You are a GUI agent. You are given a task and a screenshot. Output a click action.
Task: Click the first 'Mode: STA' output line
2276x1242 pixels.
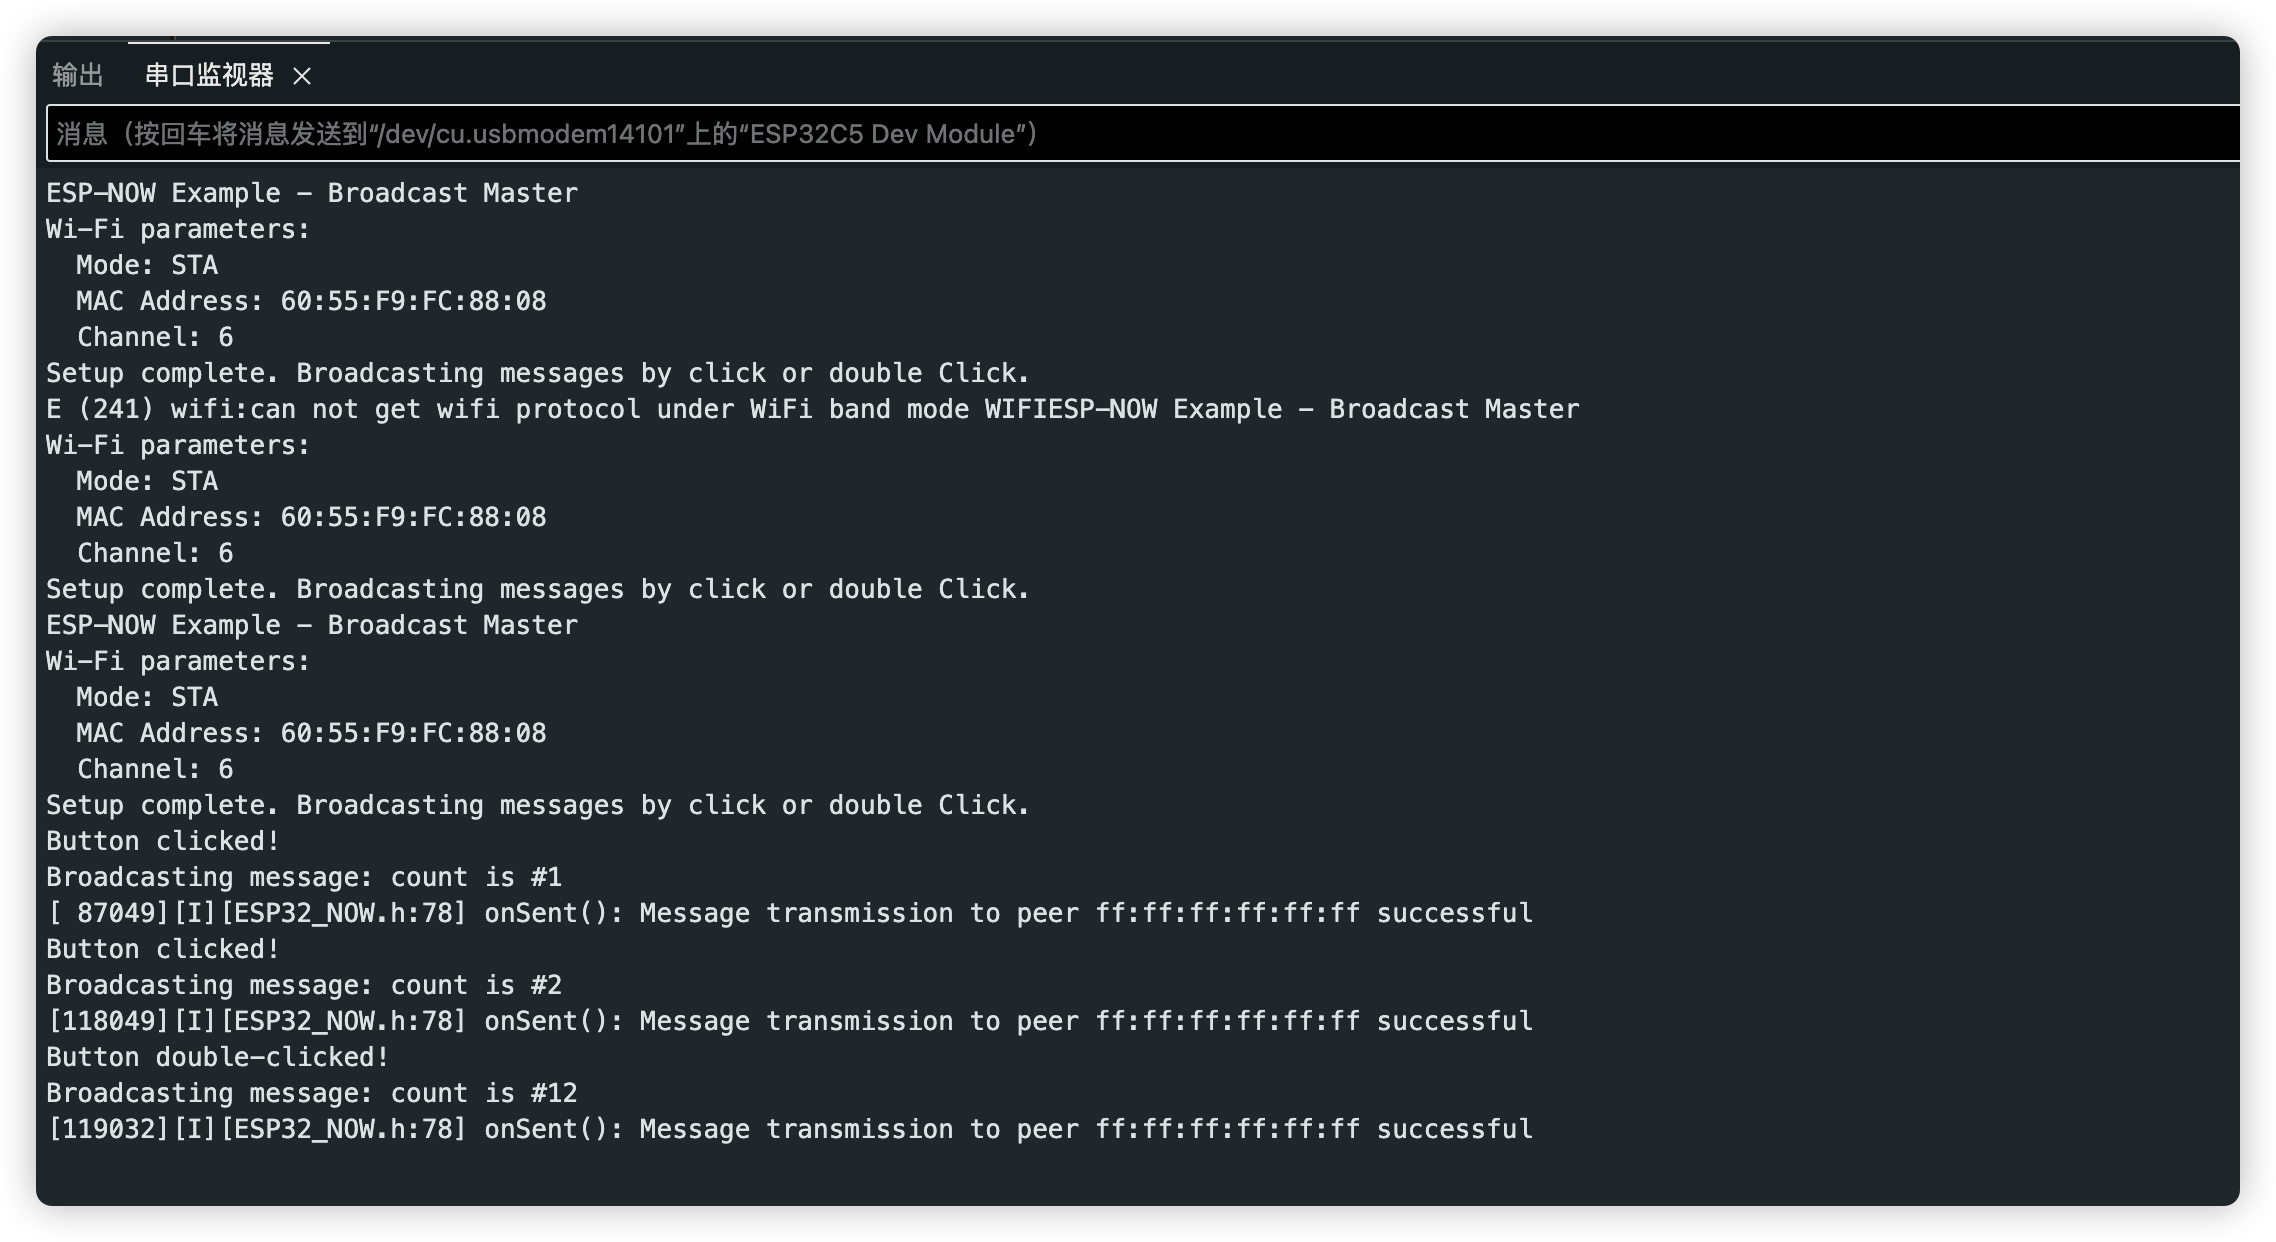tap(147, 265)
